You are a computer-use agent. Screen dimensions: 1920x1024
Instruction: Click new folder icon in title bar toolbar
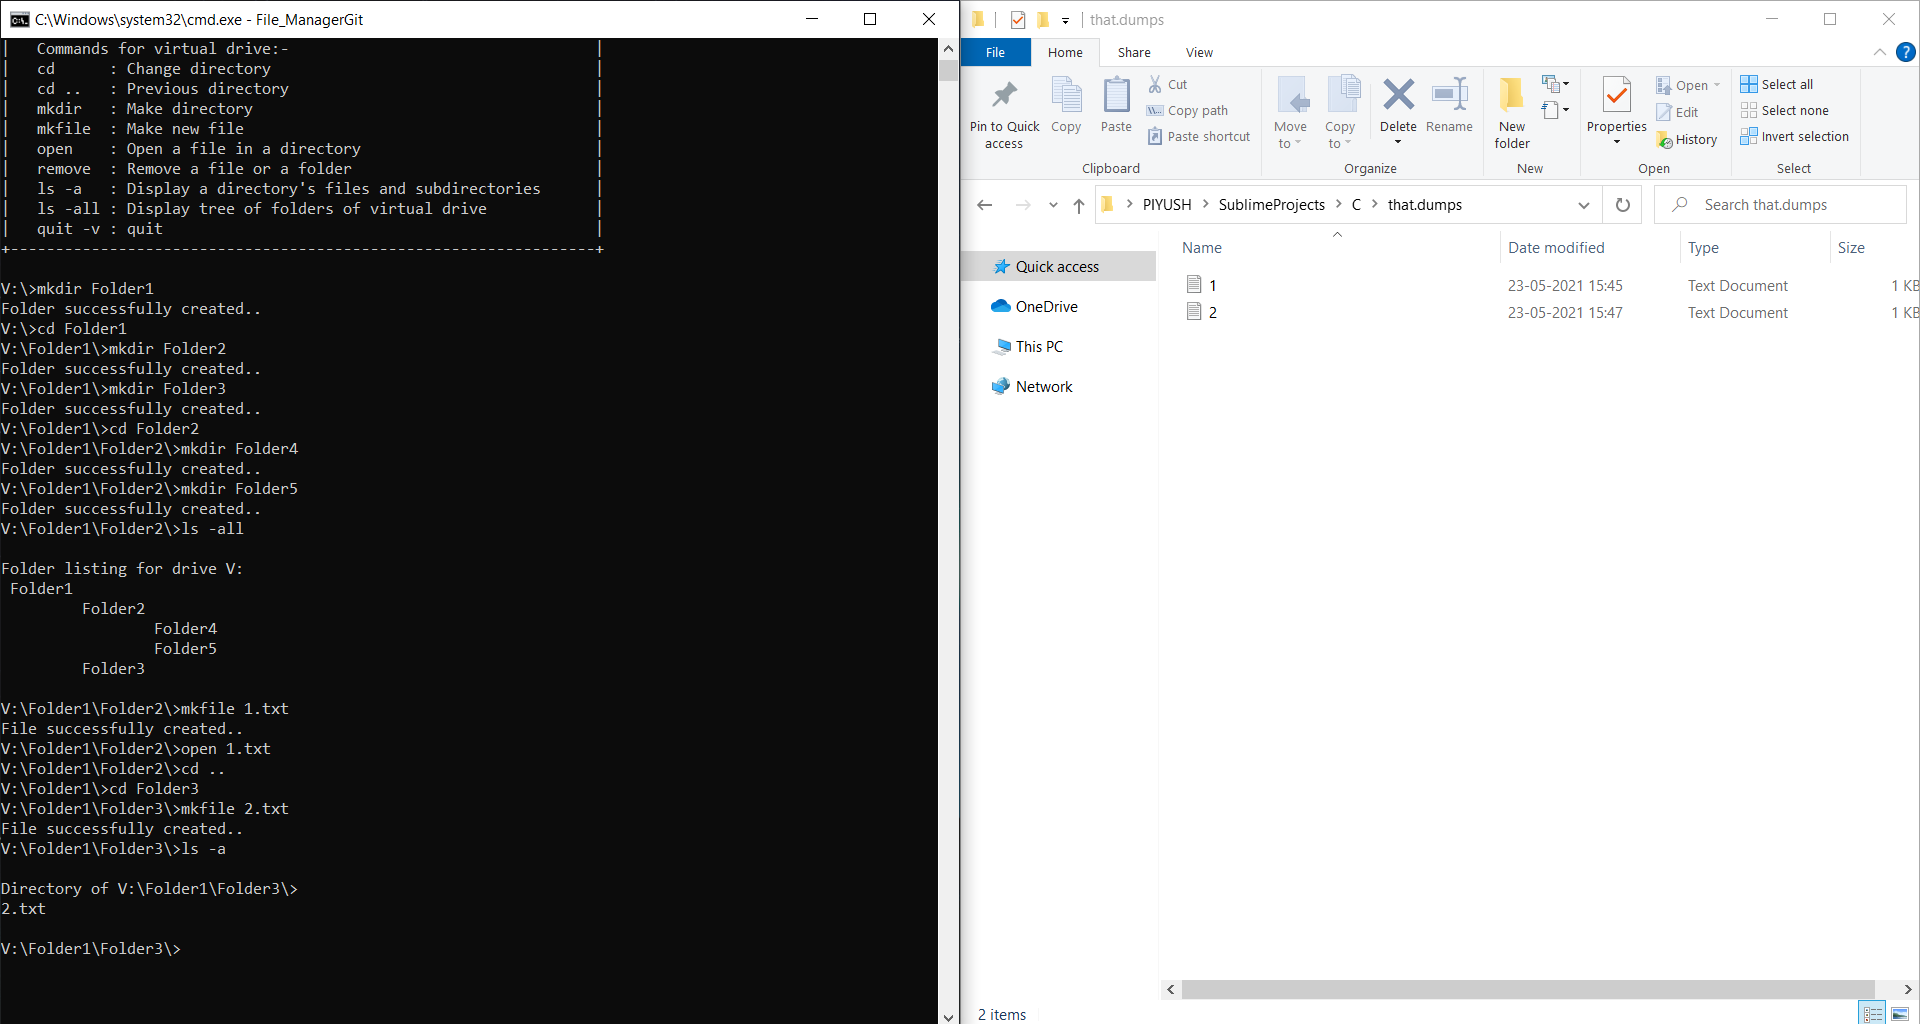click(x=1043, y=20)
